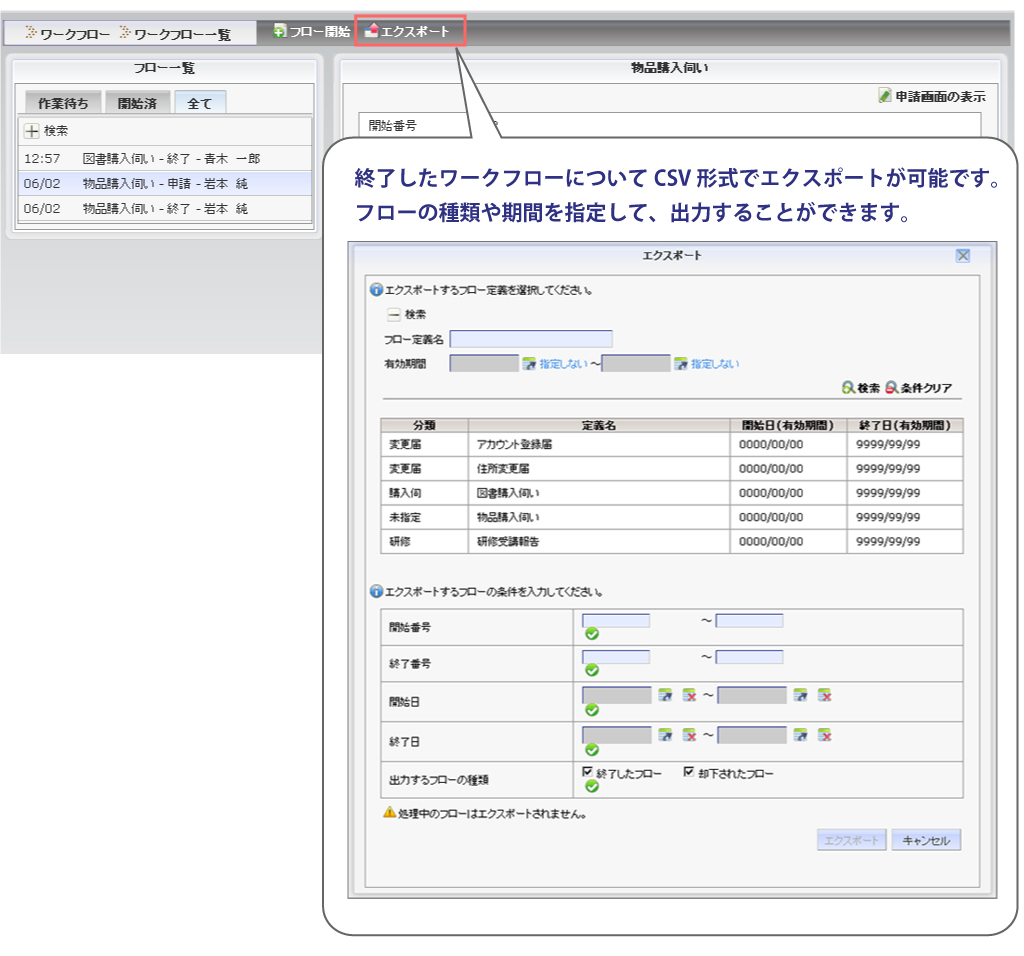Select 住所変更届 definition row
Image resolution: width=1024 pixels, height=956 pixels.
tap(671, 468)
